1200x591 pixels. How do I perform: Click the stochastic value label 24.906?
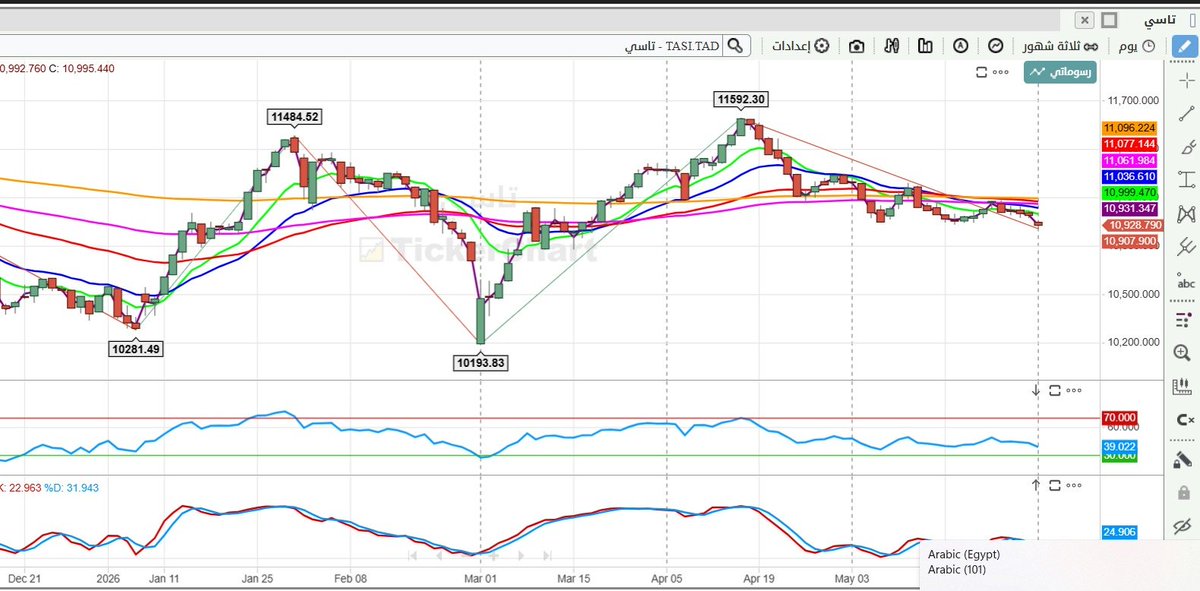tap(1119, 532)
